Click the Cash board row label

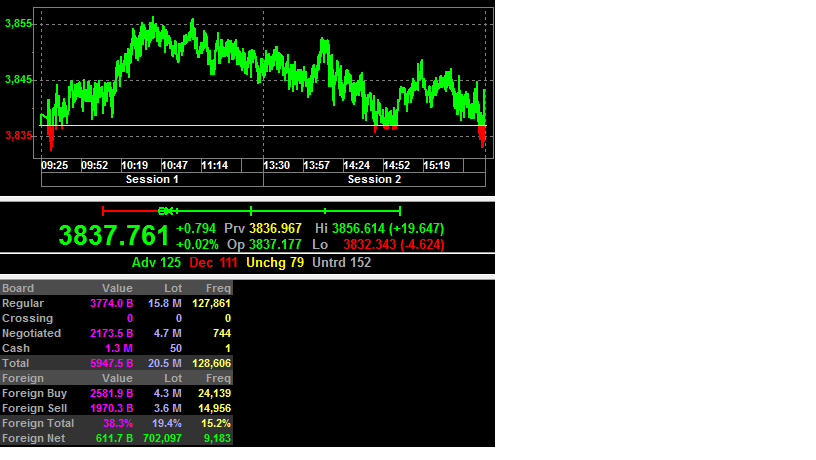[x=16, y=349]
